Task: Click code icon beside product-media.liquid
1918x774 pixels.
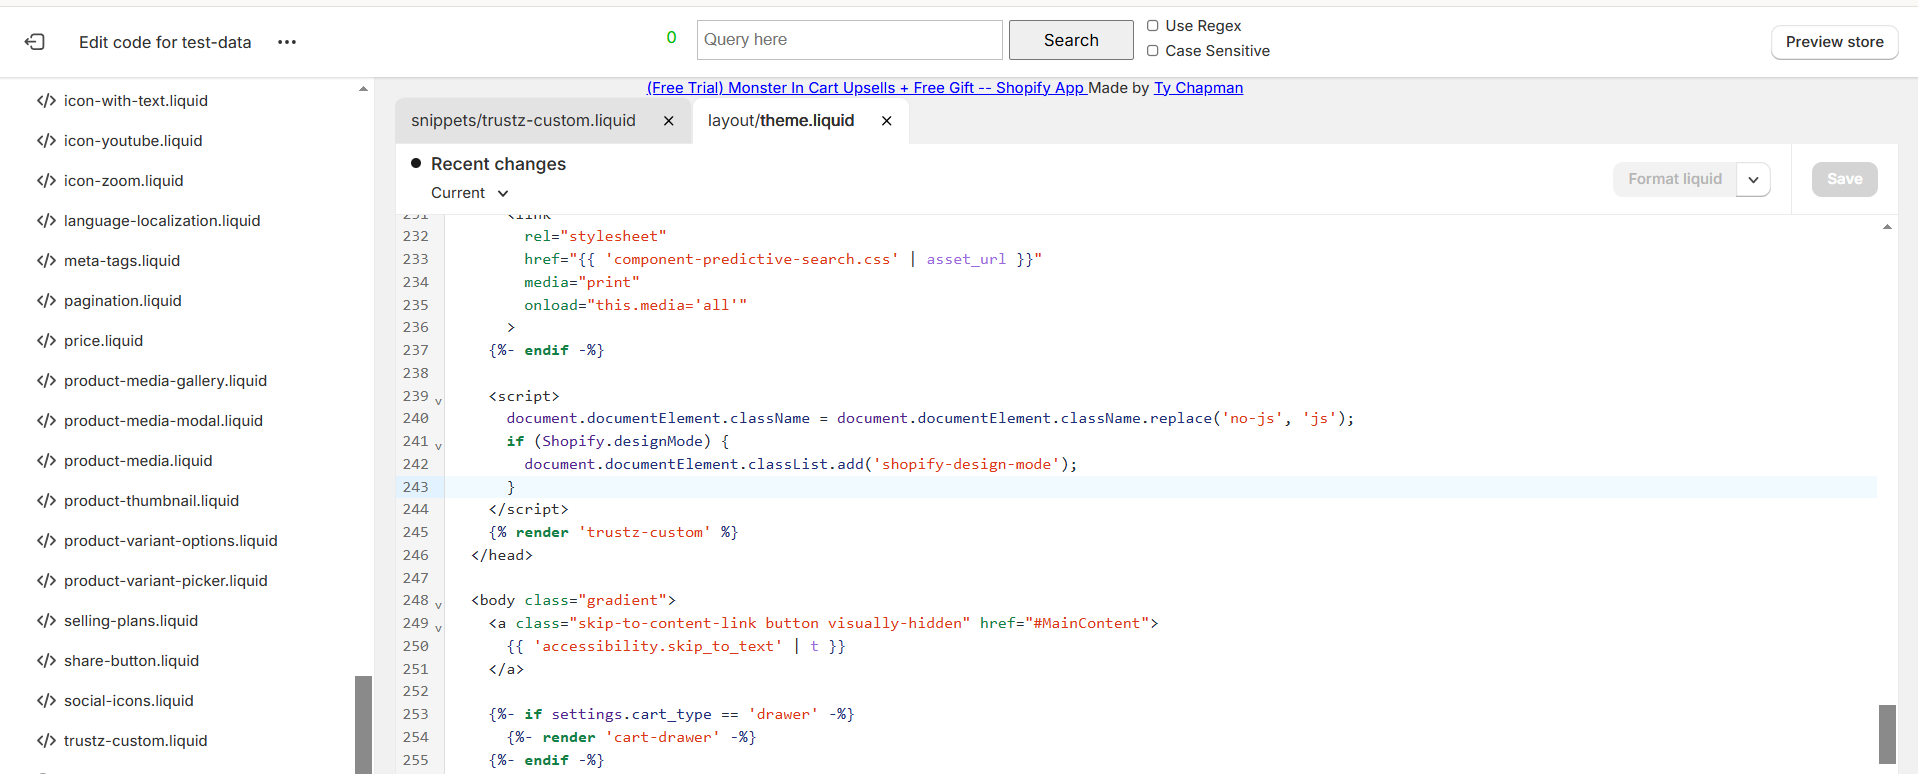Action: [x=46, y=461]
